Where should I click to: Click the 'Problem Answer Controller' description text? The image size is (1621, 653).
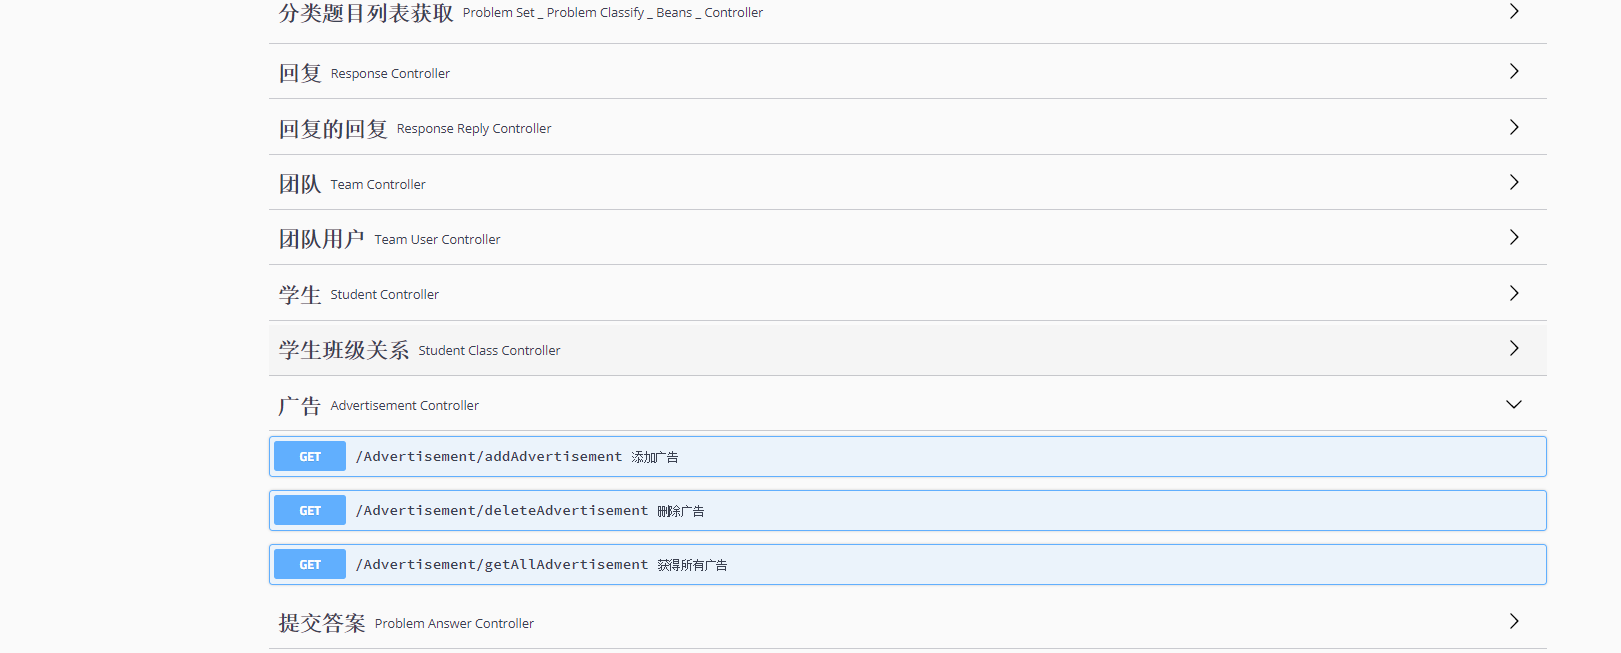tap(455, 624)
